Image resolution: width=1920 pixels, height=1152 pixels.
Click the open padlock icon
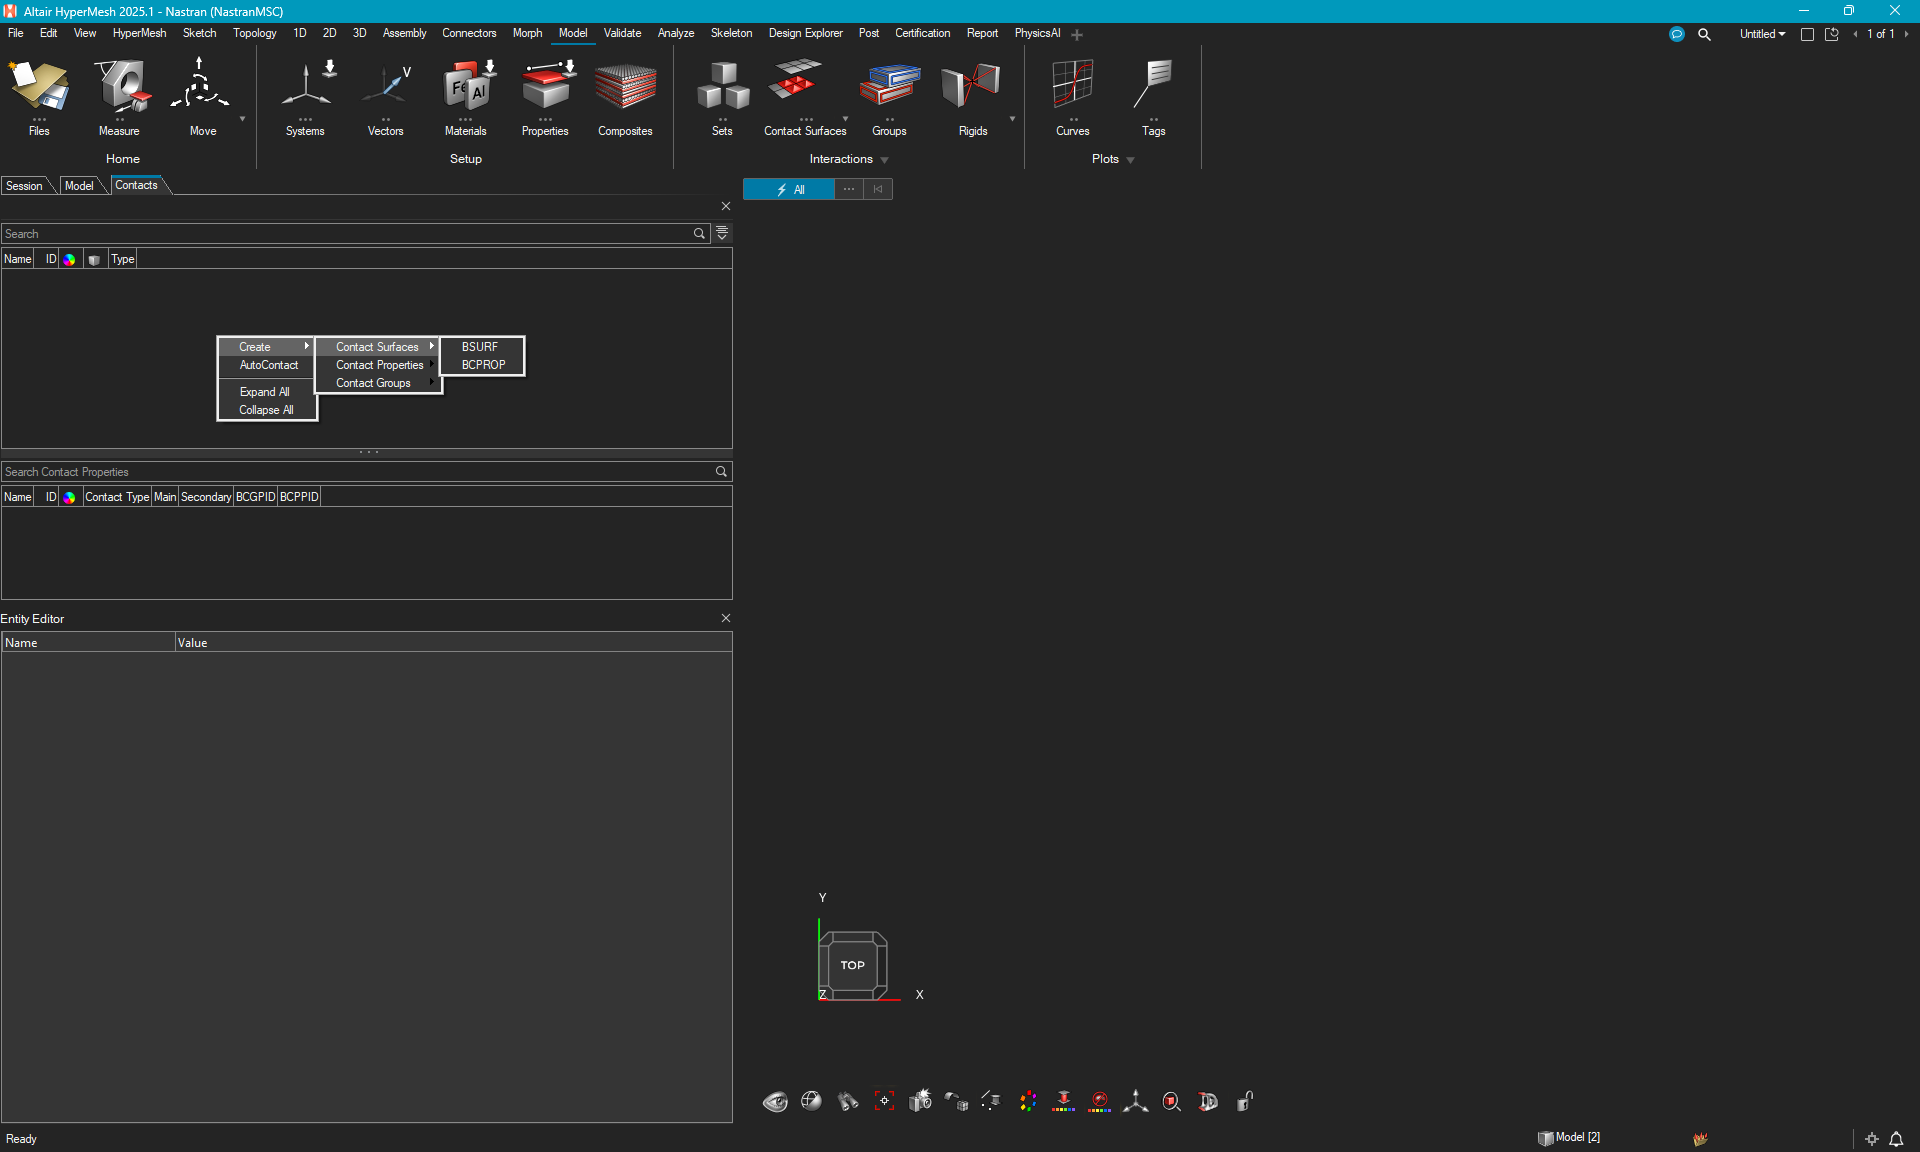pyautogui.click(x=1245, y=1101)
